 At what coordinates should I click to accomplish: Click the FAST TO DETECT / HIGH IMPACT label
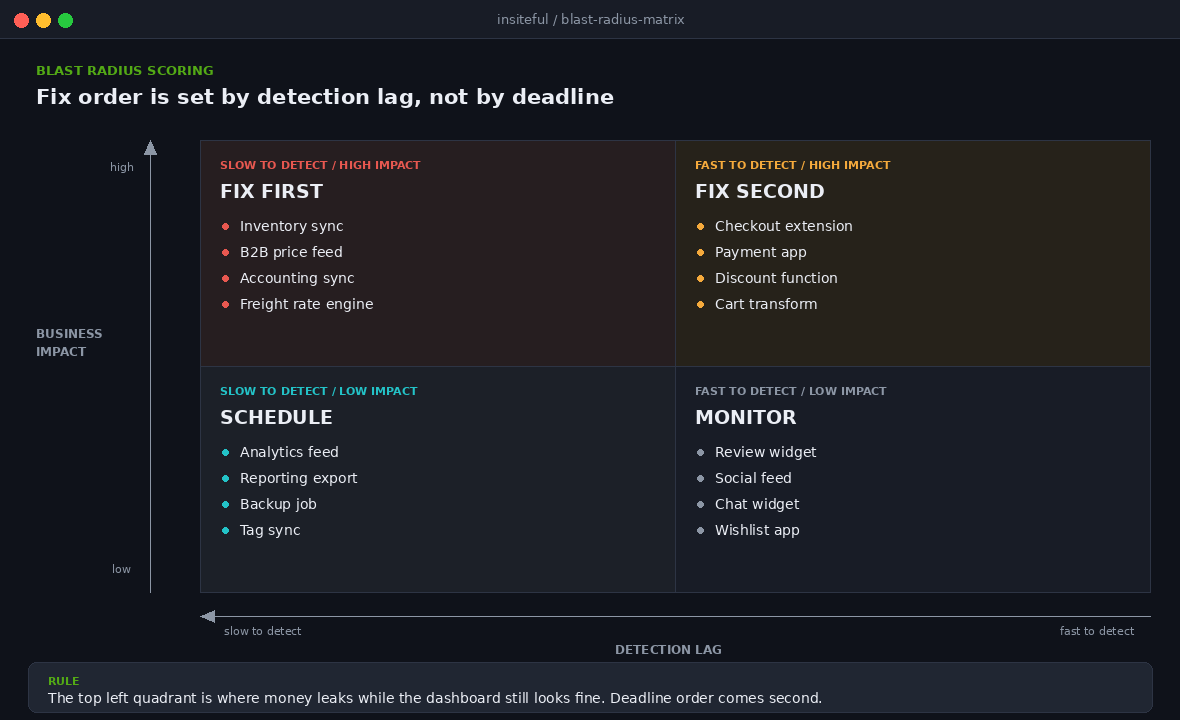point(792,165)
